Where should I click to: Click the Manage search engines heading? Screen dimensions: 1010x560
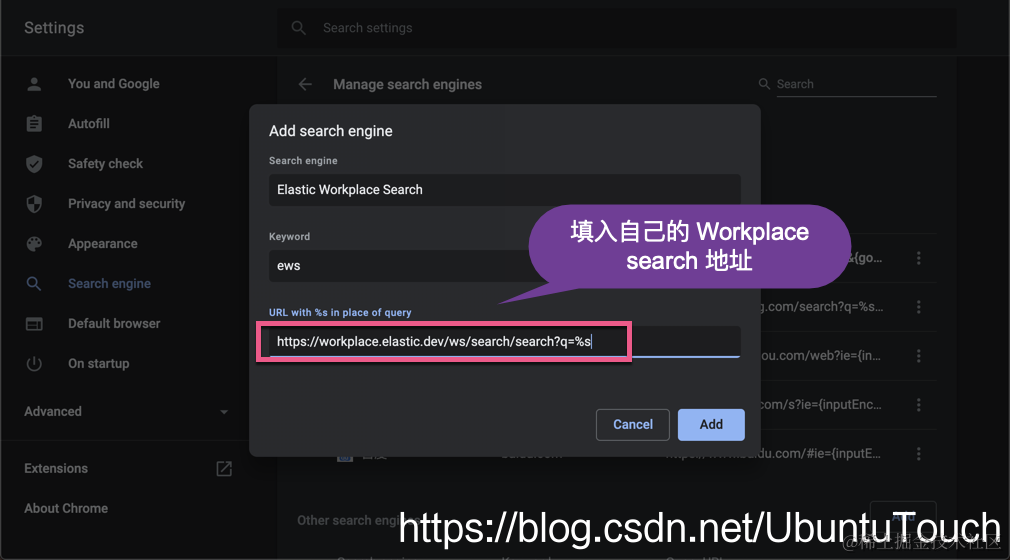pos(407,84)
